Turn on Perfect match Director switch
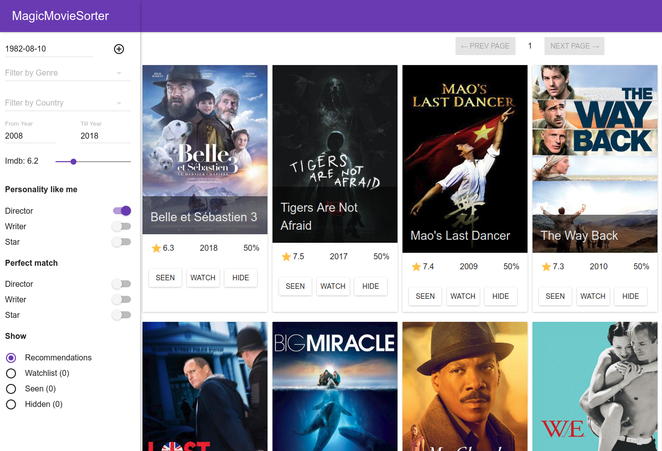Image resolution: width=662 pixels, height=451 pixels. click(121, 284)
